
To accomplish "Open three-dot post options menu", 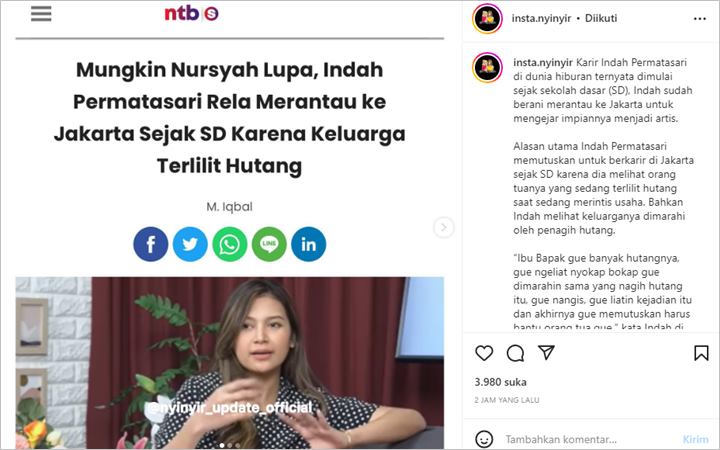I will [x=700, y=18].
